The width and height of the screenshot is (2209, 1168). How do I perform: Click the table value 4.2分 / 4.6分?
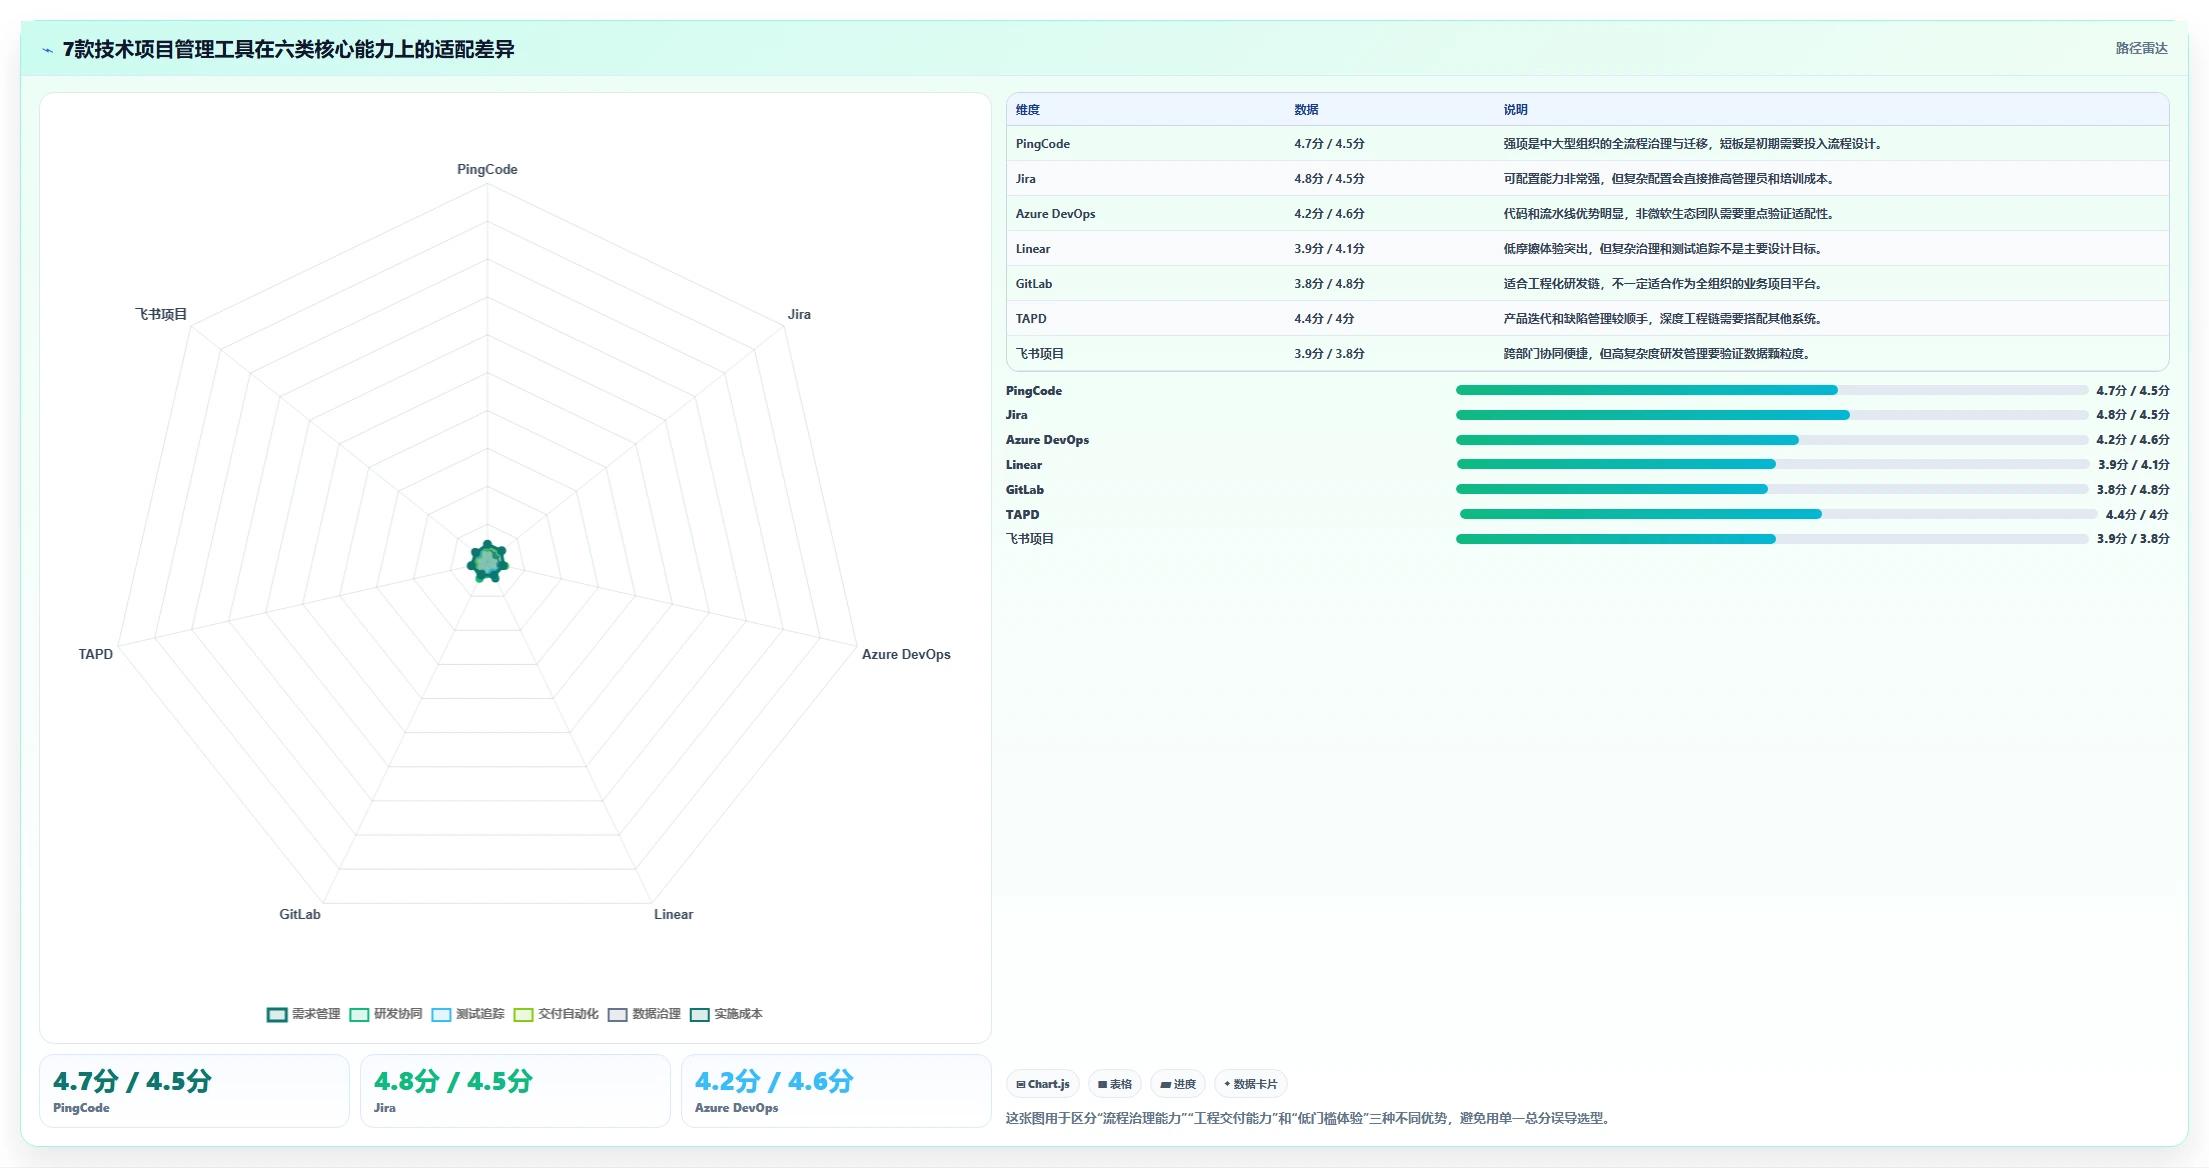tap(1329, 214)
